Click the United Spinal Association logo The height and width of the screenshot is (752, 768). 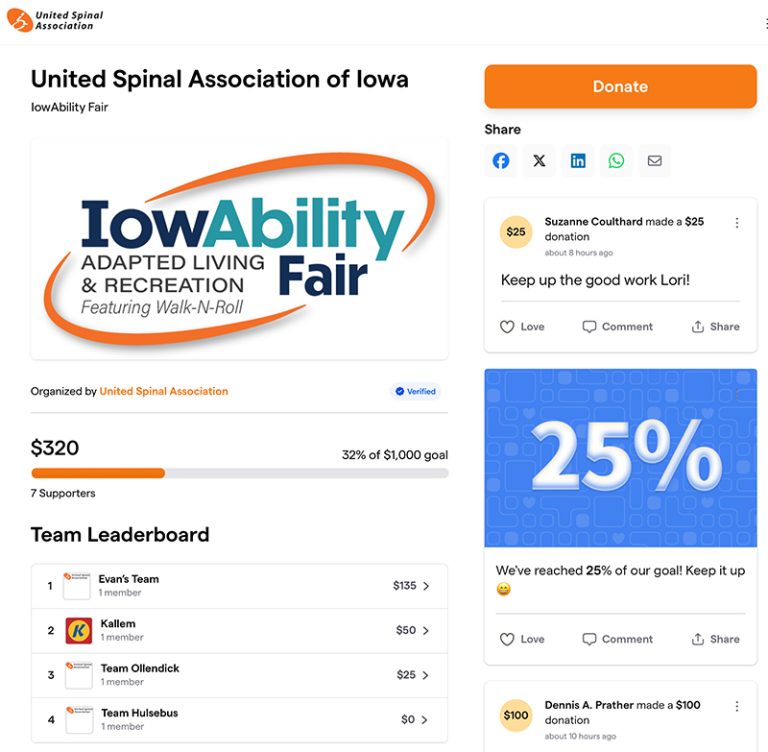[x=56, y=20]
